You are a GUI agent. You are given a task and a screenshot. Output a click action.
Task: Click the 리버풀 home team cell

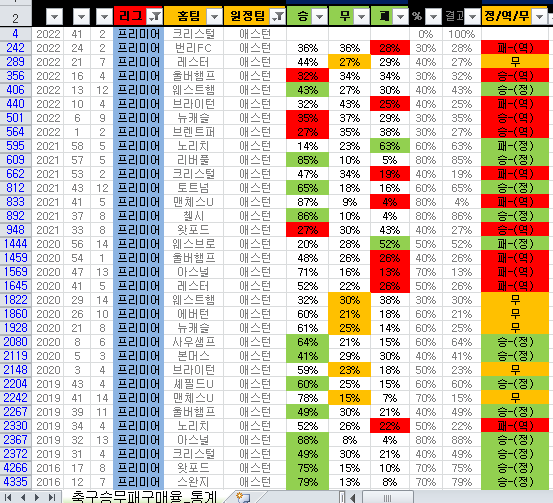pyautogui.click(x=193, y=160)
